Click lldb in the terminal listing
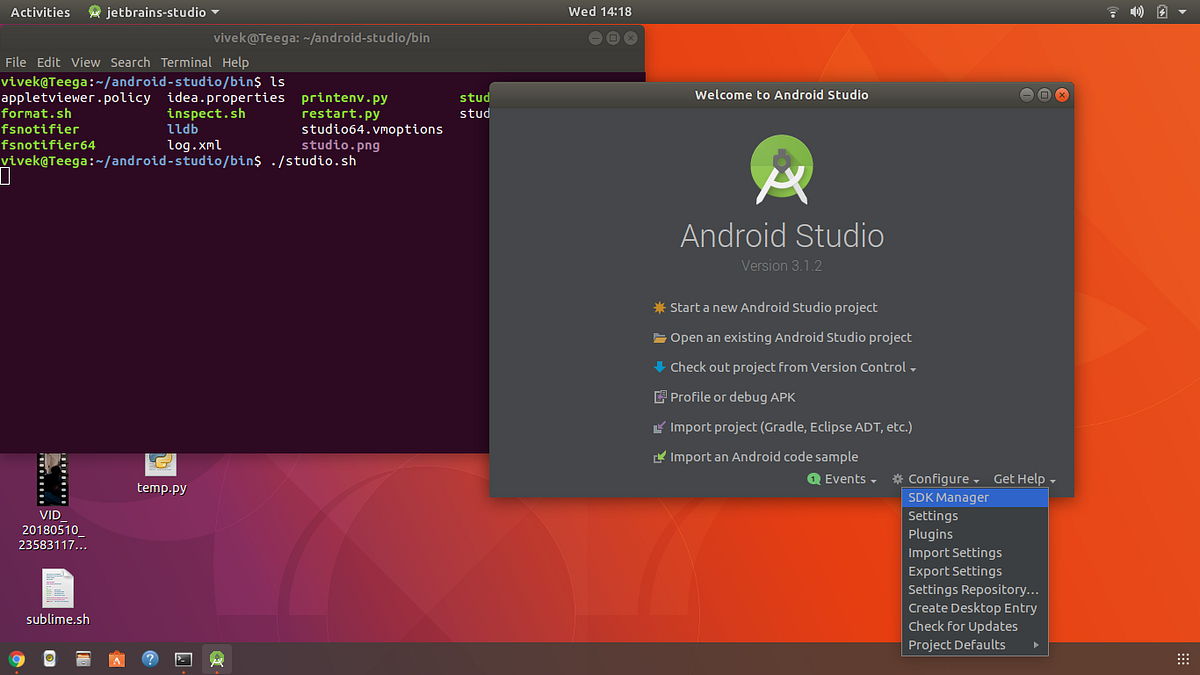This screenshot has width=1200, height=675. coord(183,130)
